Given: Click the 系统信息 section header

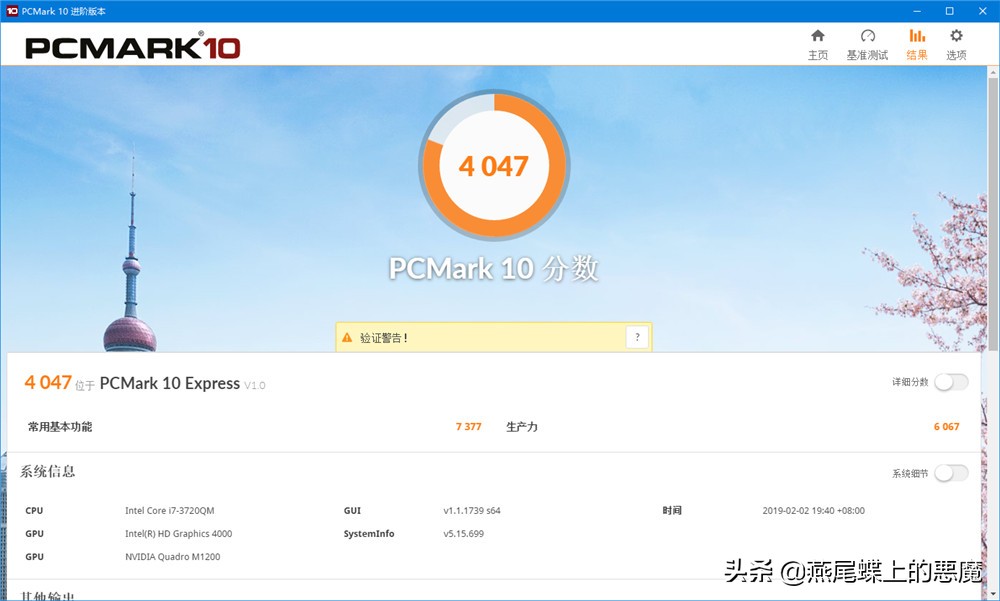Looking at the screenshot, I should coord(49,471).
